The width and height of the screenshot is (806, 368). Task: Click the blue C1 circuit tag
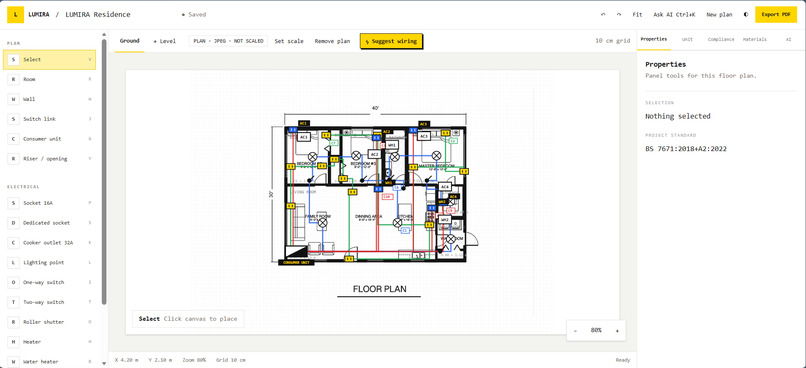(405, 231)
